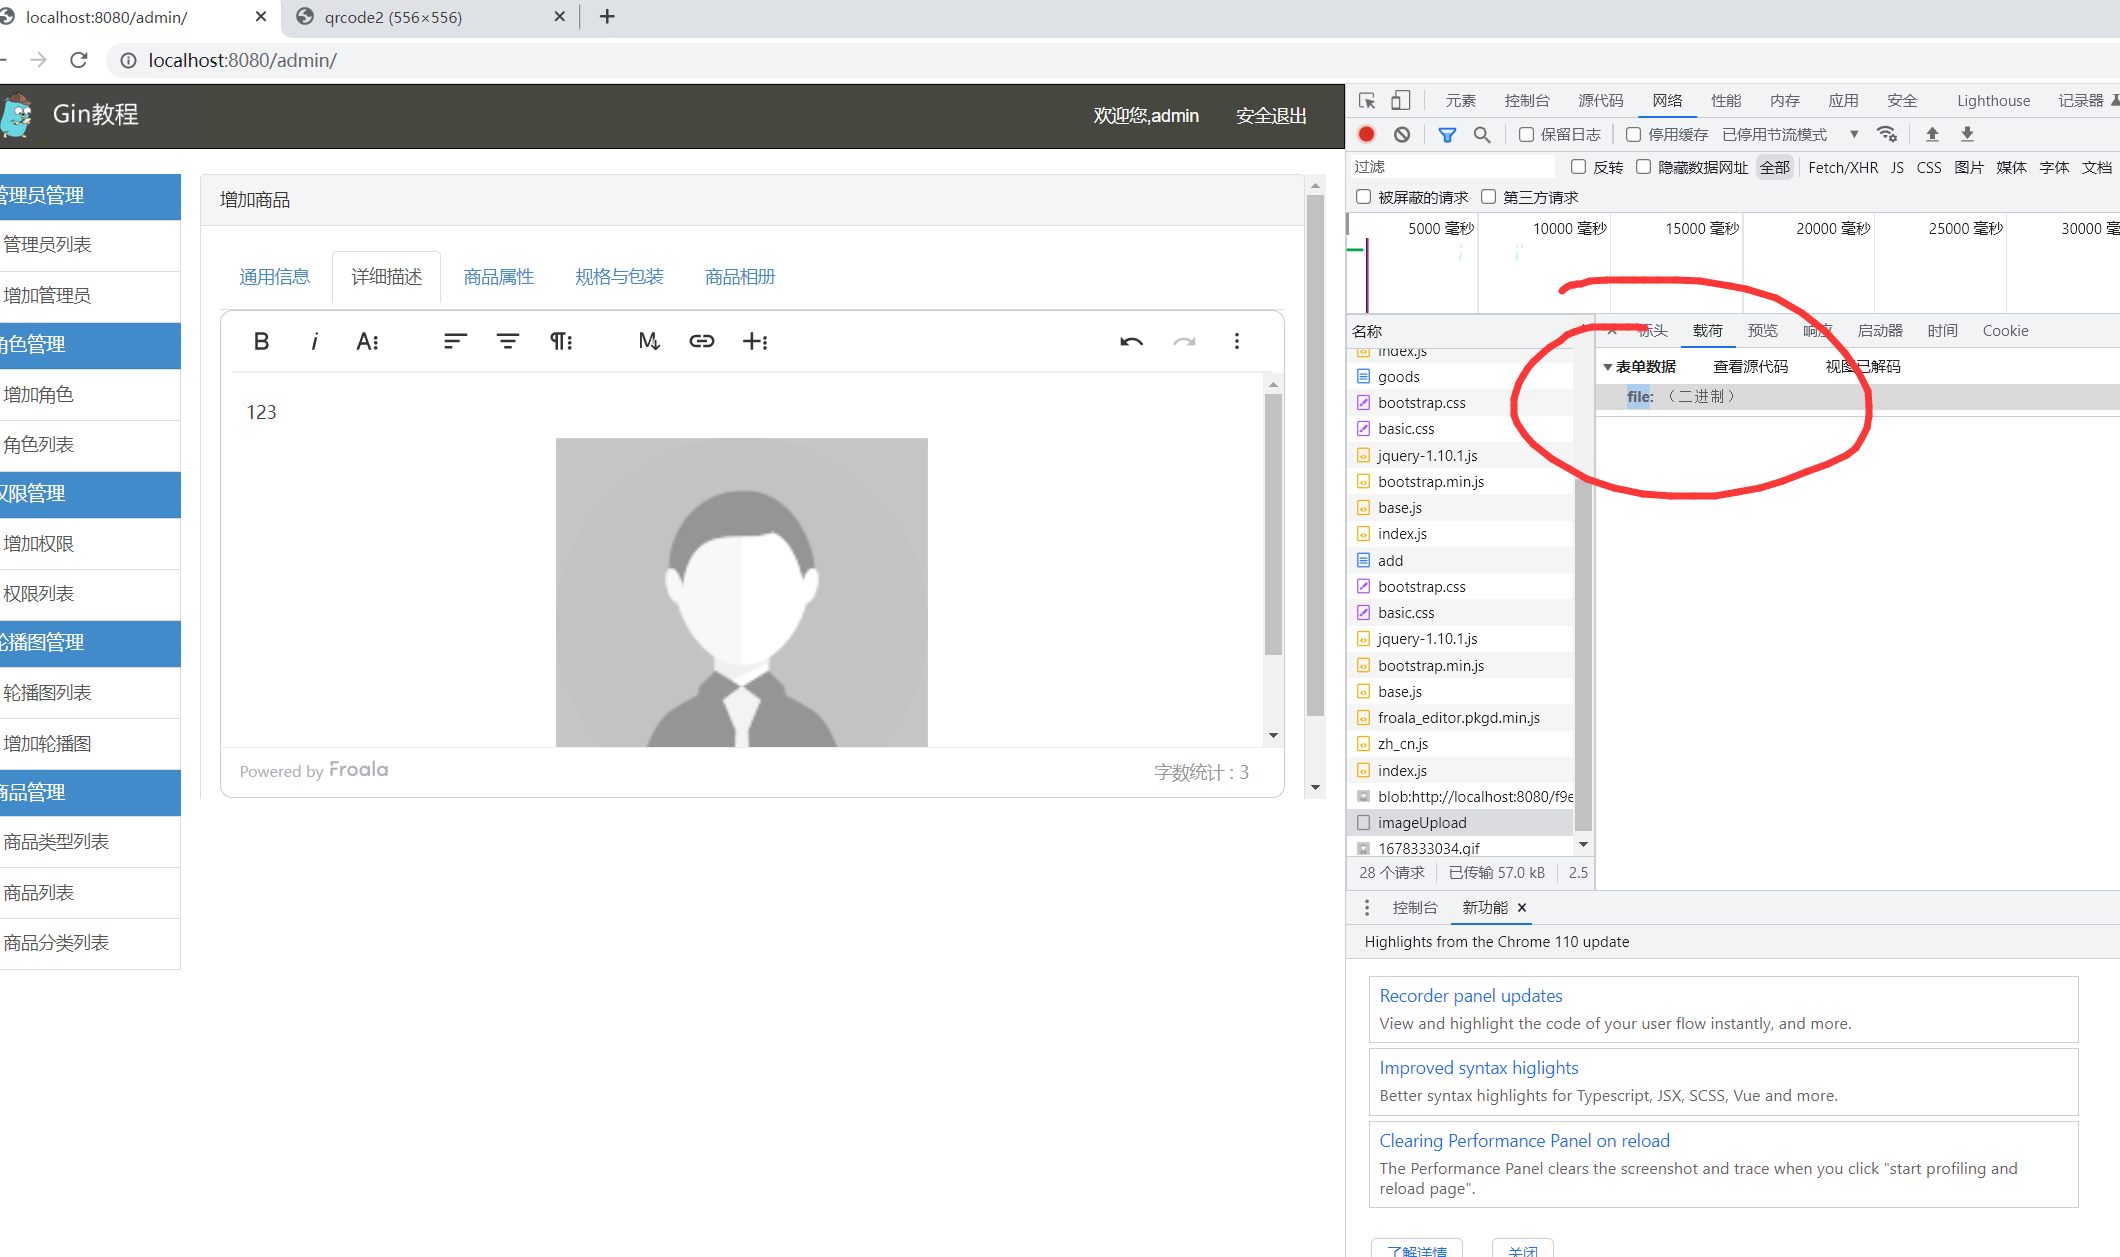The image size is (2120, 1257).
Task: Open the throttling mode dropdown arrow
Action: (x=1853, y=134)
